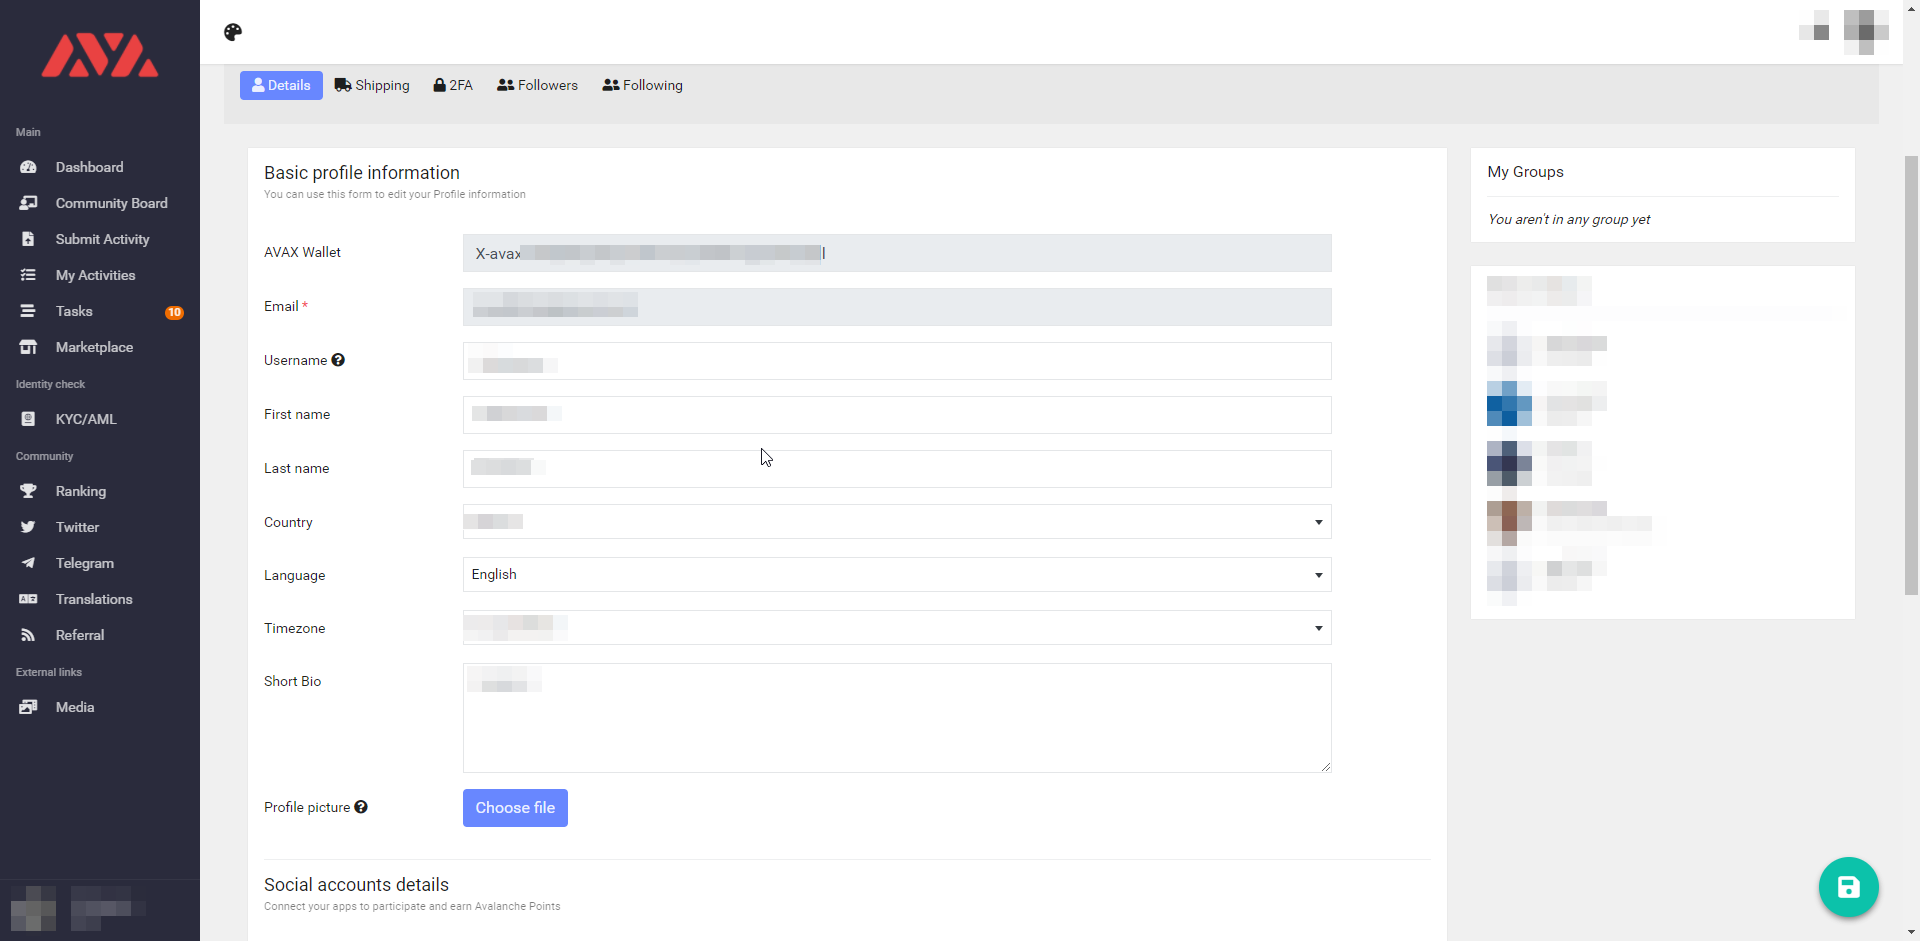Image resolution: width=1920 pixels, height=941 pixels.
Task: Open the Marketplace sidebar item
Action: point(94,347)
